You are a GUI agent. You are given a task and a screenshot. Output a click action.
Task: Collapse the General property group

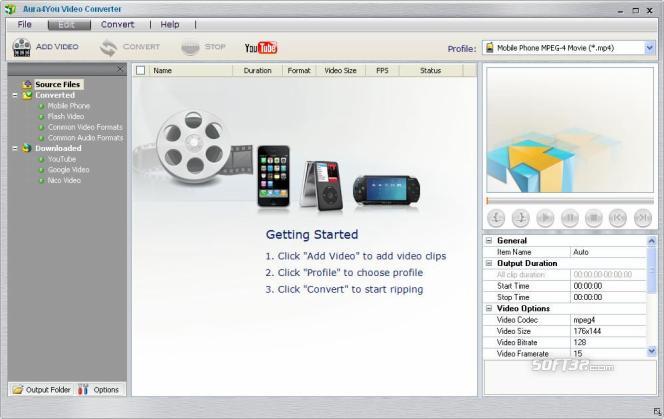(x=489, y=241)
